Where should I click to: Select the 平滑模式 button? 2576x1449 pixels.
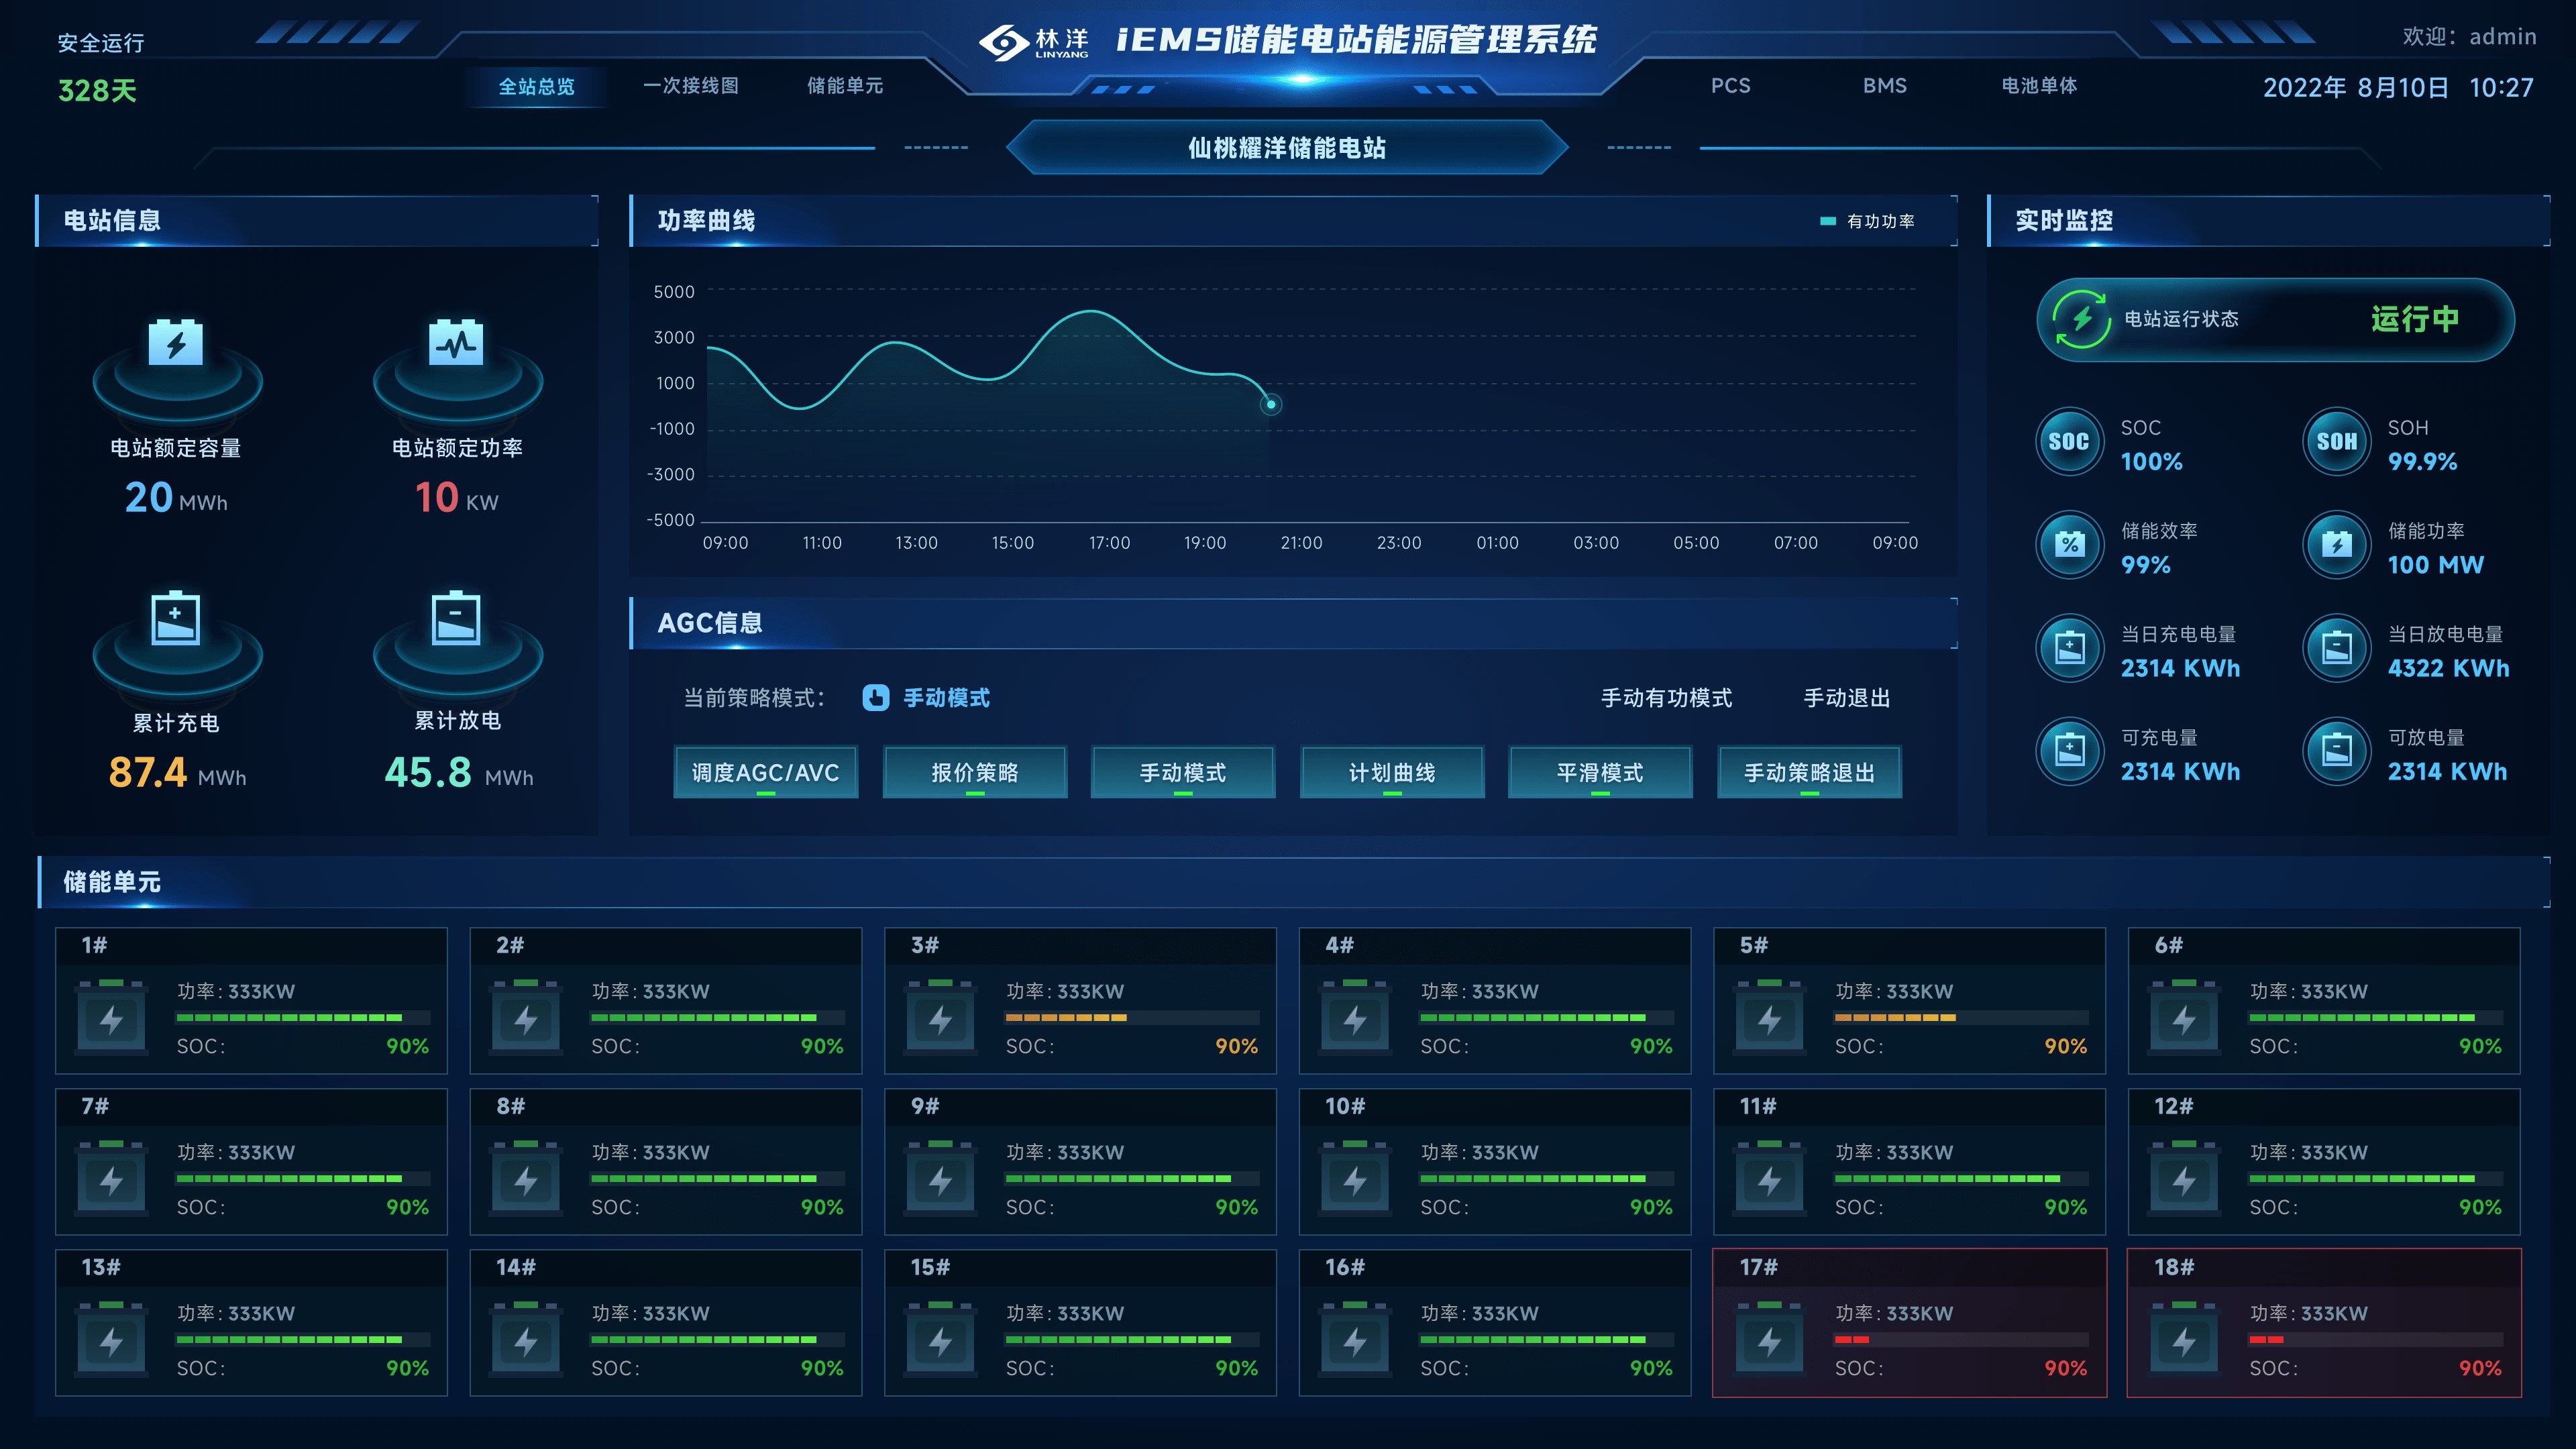[1600, 772]
